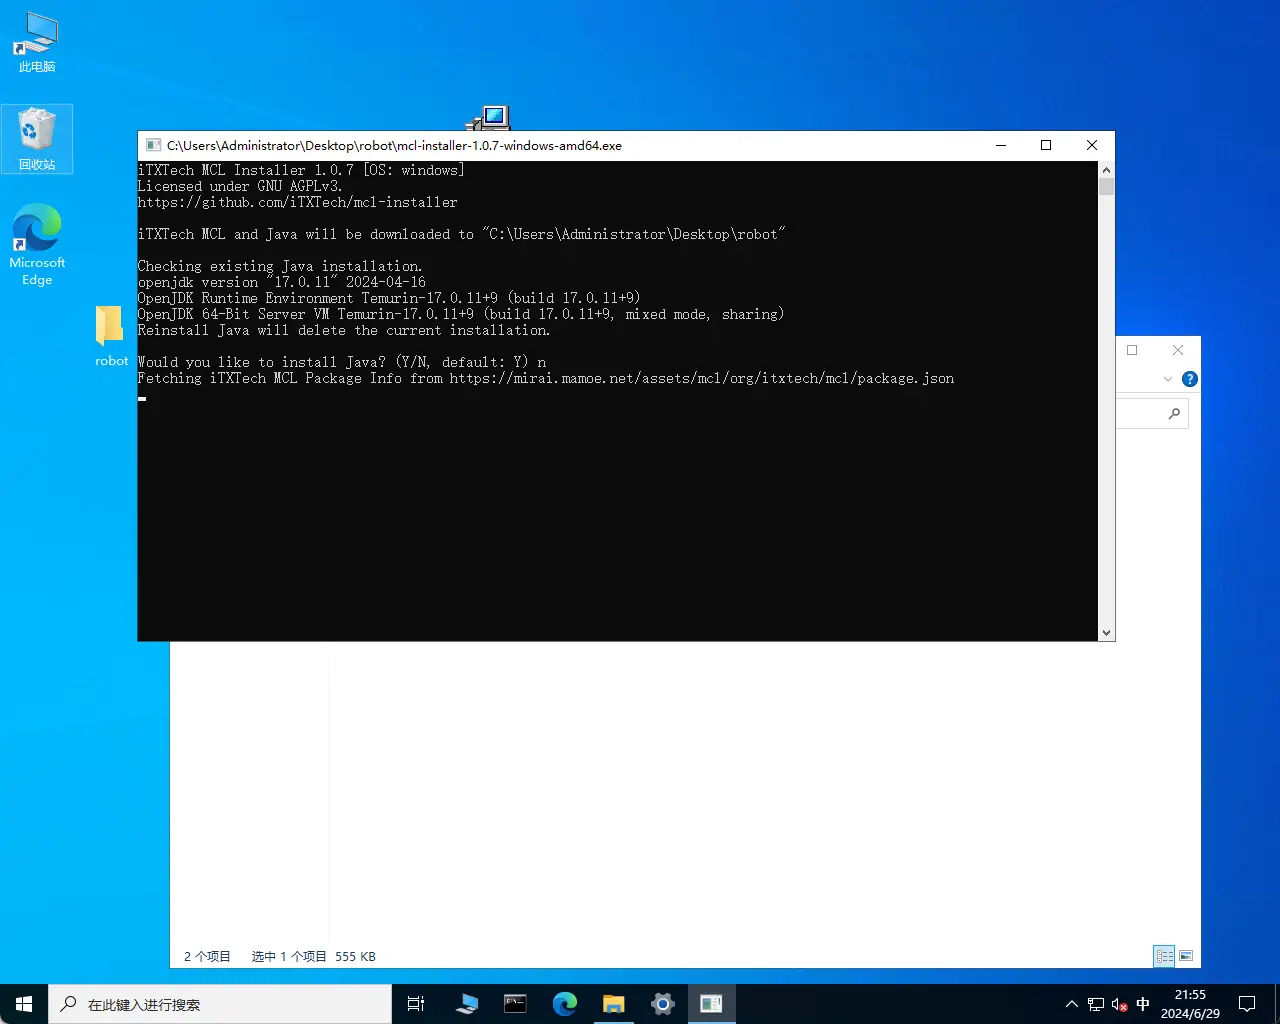Click the github.com/iTXTech/mcl-installer URL text

click(297, 202)
